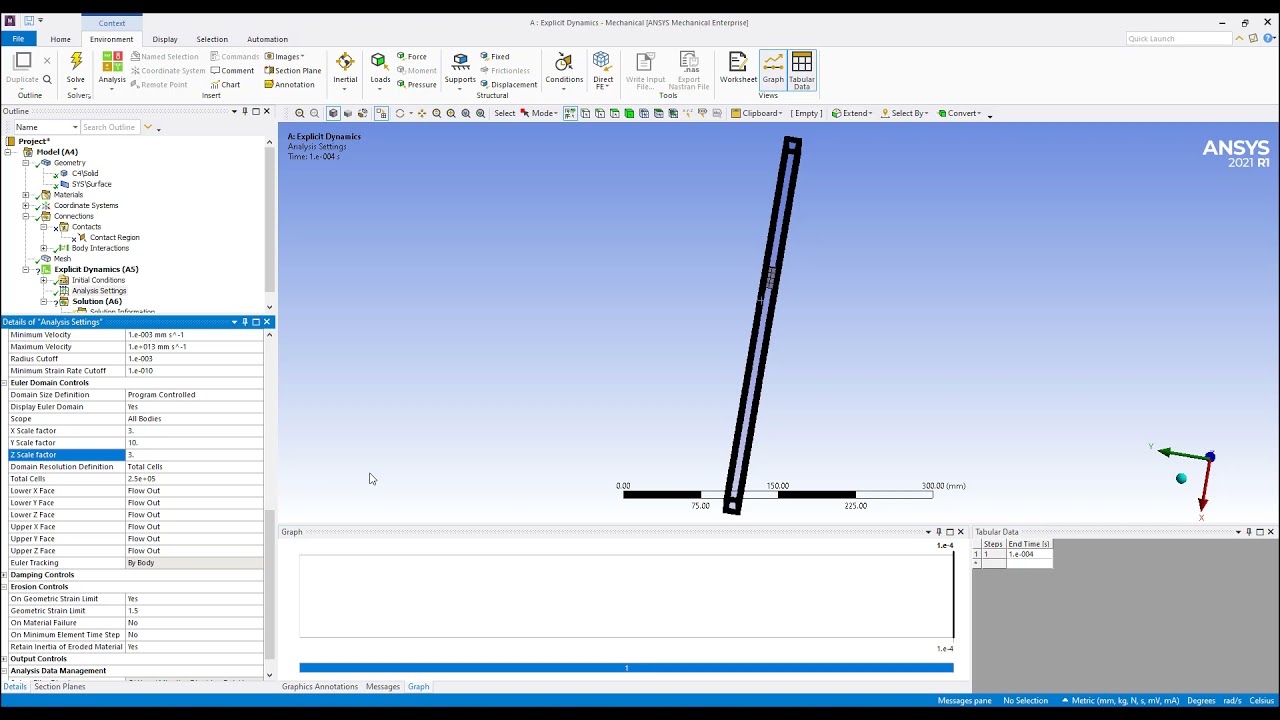Viewport: 1280px width, 720px height.
Task: Open the Direct FE icon
Action: [x=602, y=62]
